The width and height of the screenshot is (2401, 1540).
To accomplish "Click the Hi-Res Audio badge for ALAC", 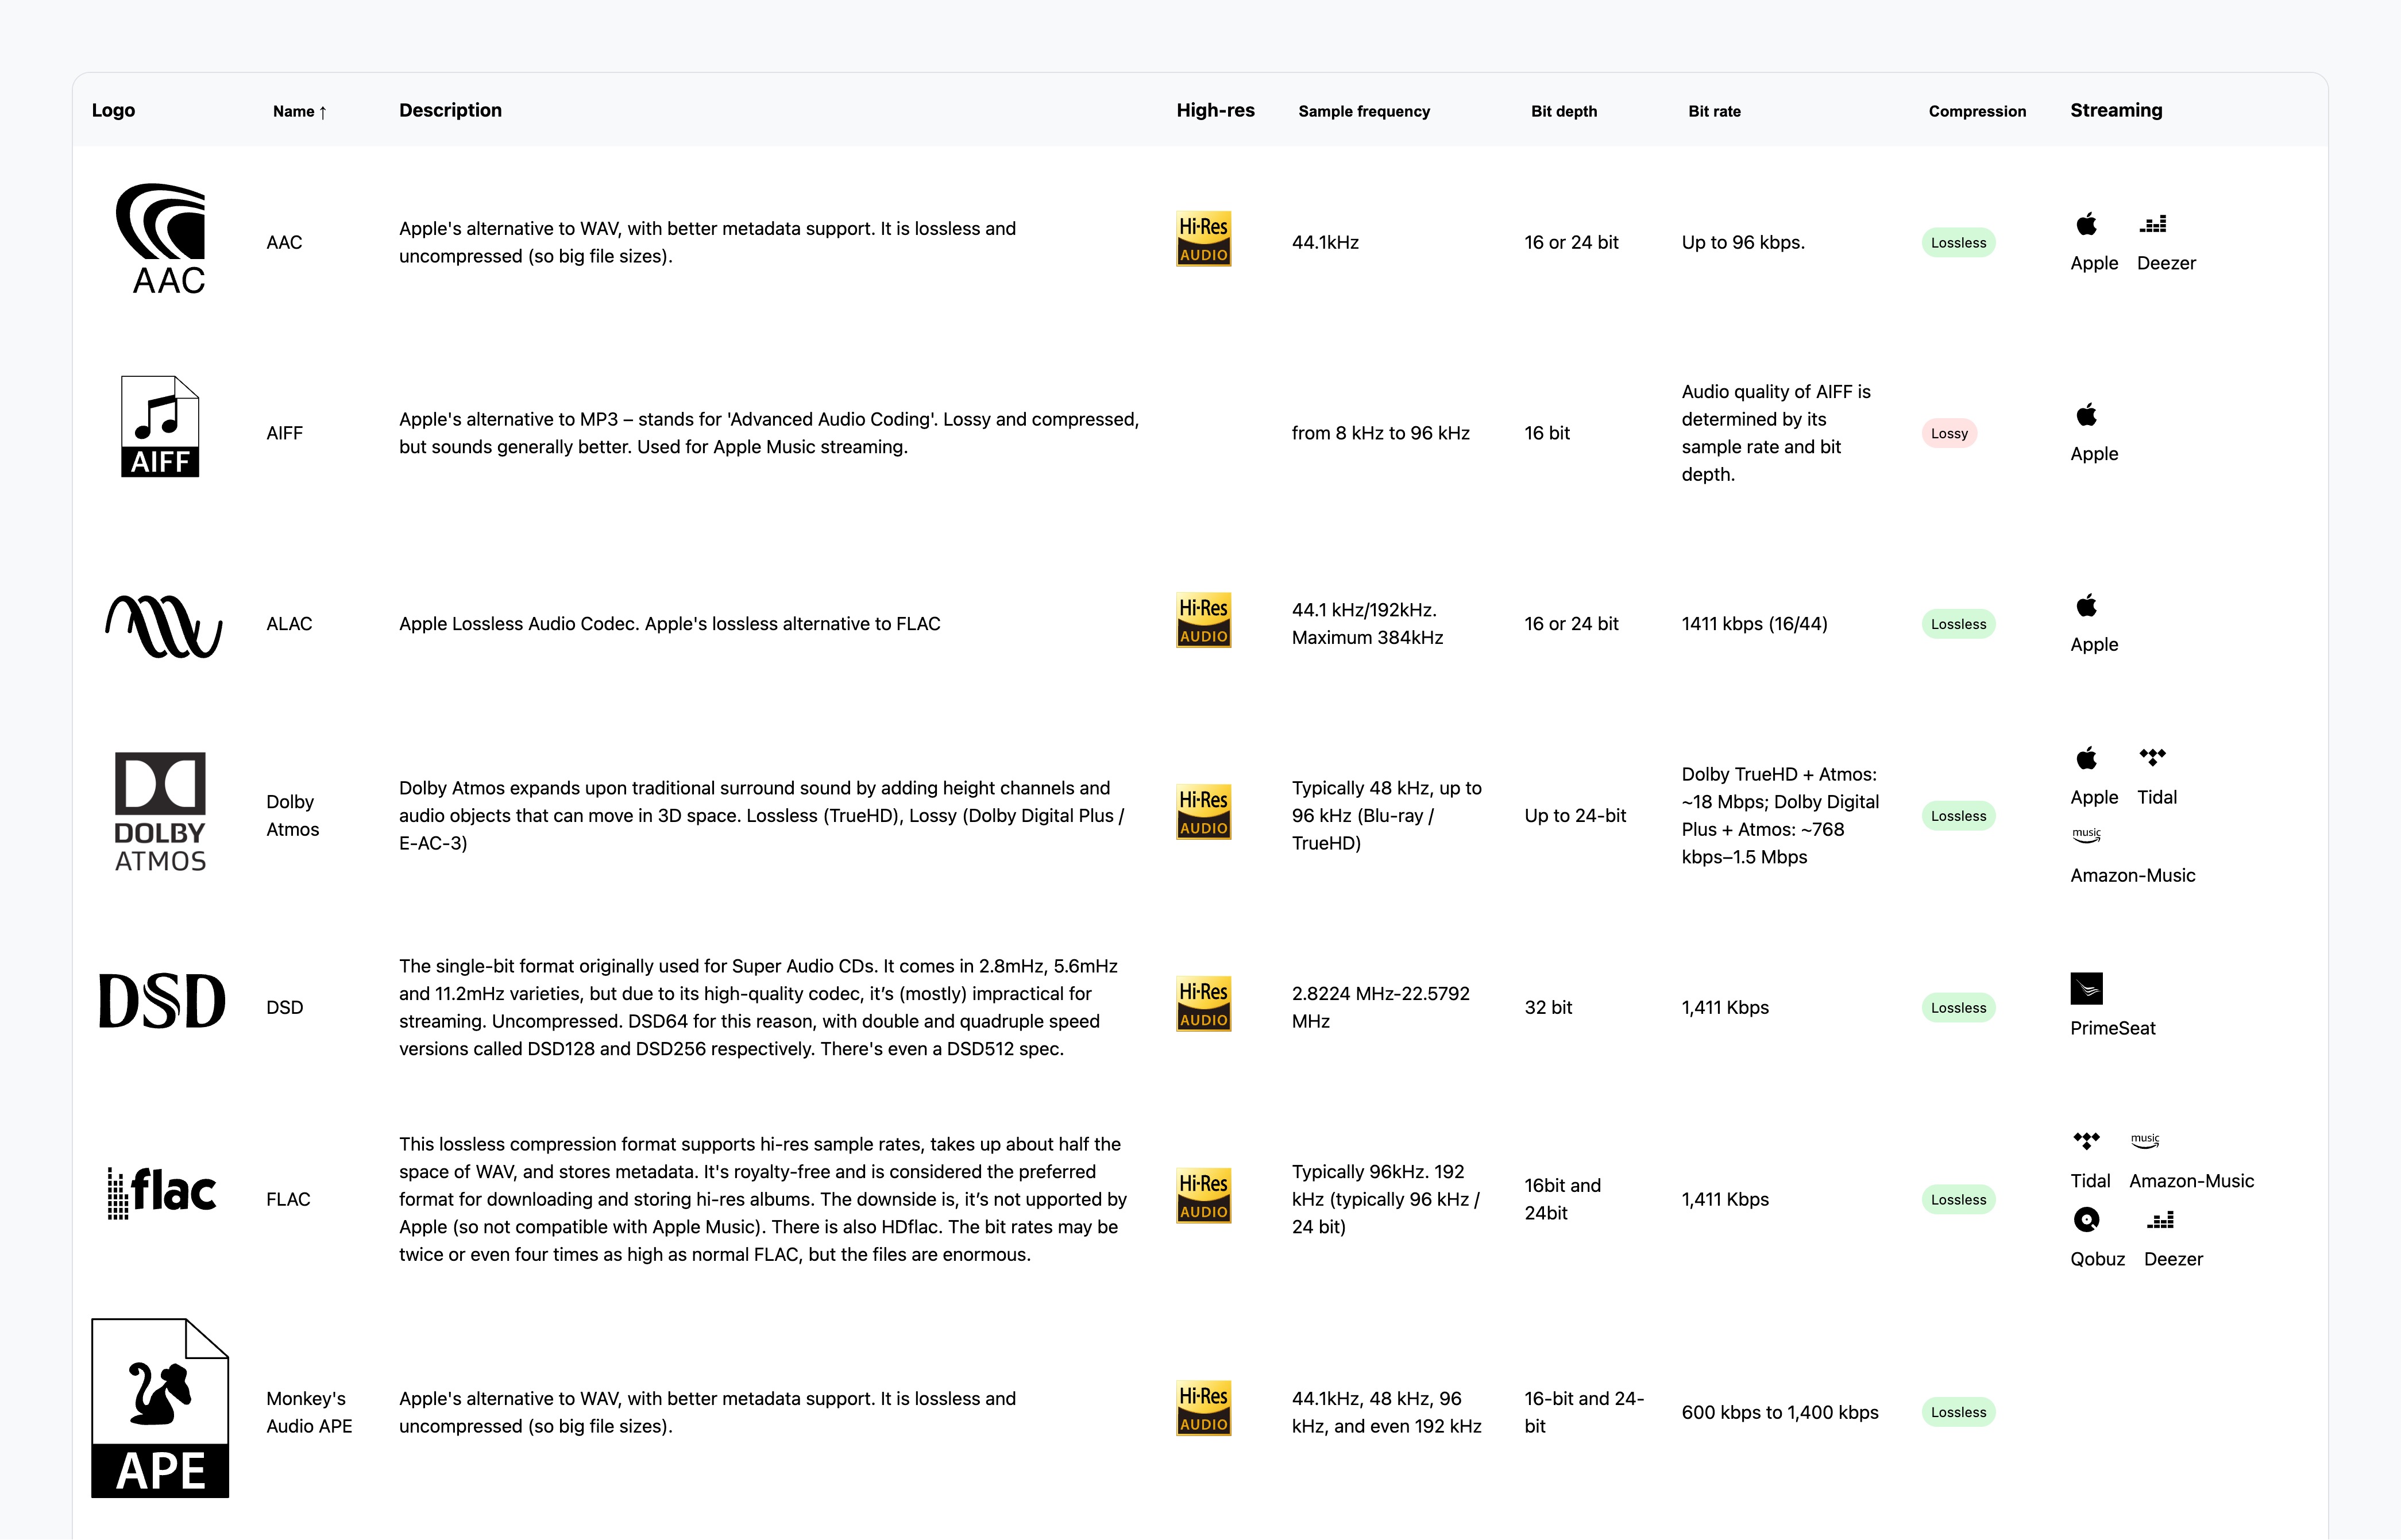I will click(x=1203, y=621).
